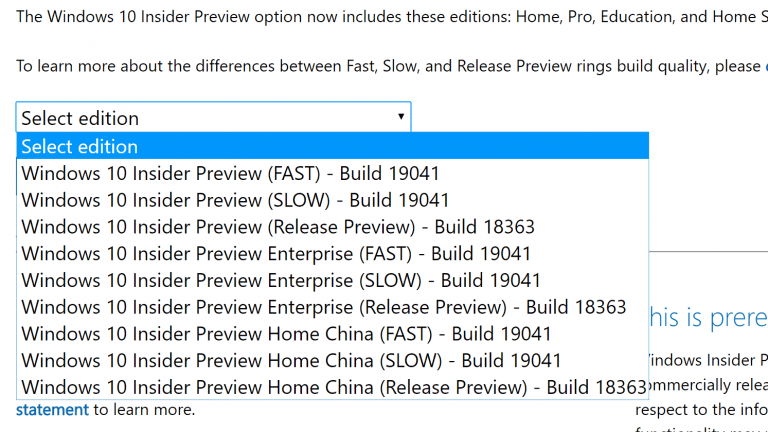Click the paragraph listing Home, Pro, Education editions

click(x=390, y=16)
